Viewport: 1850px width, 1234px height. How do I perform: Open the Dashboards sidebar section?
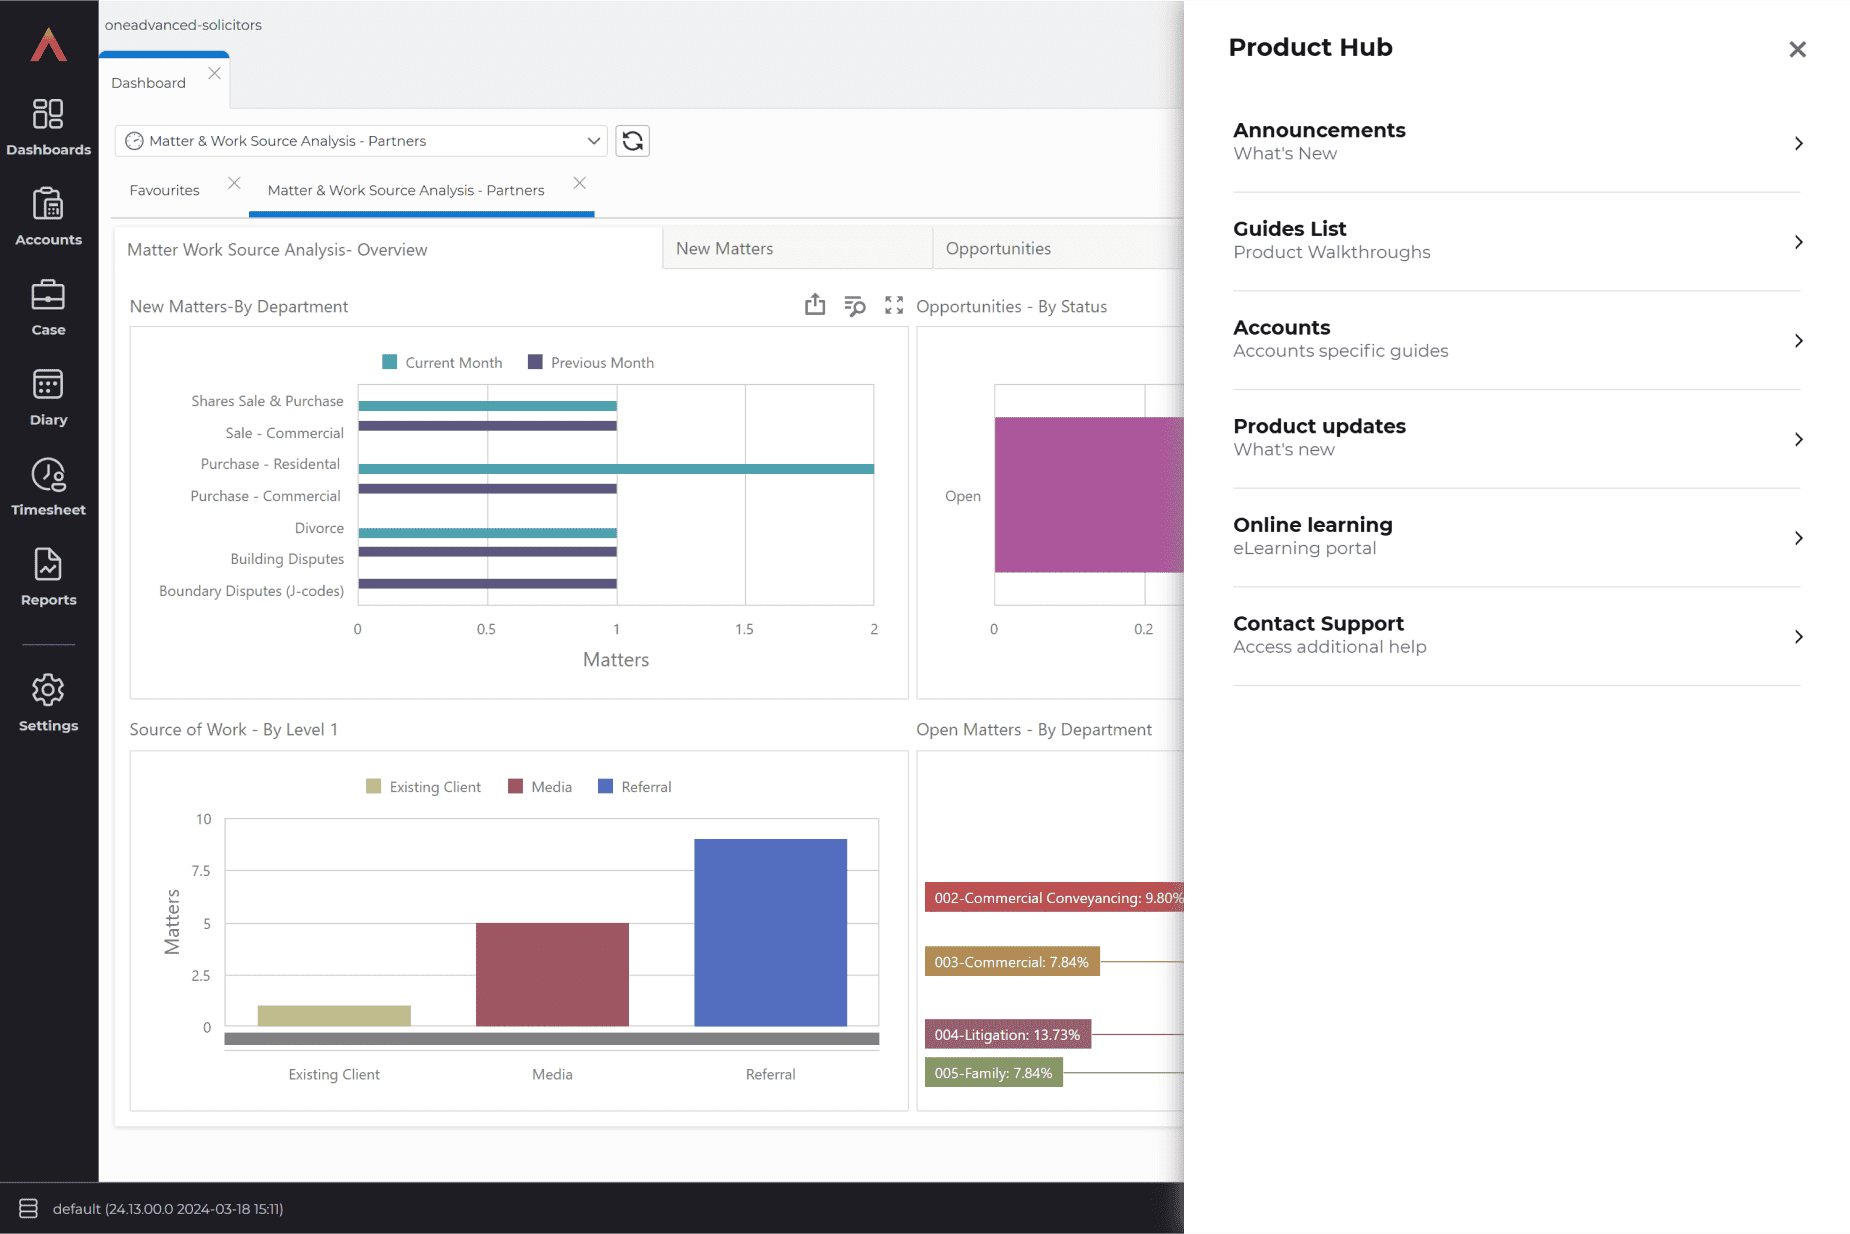point(48,127)
